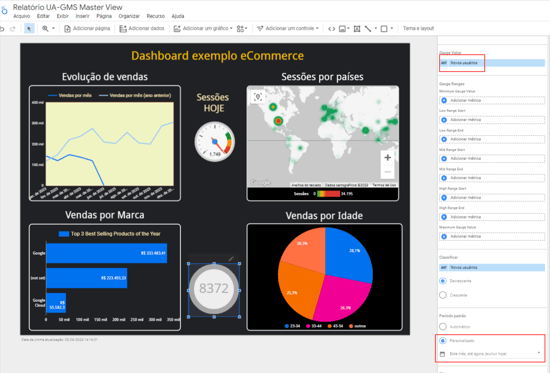Click the map's zoom-in plus button
Image resolution: width=550 pixels, height=373 pixels.
388,158
